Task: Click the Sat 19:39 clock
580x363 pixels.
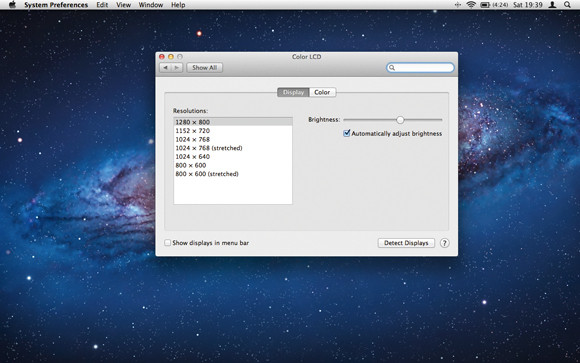Action: [x=528, y=5]
